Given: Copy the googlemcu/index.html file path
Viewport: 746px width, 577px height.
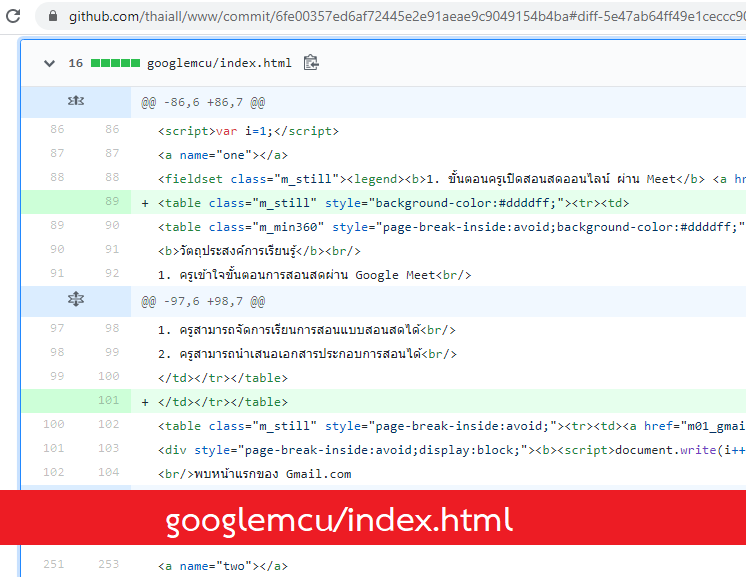Looking at the screenshot, I should coord(311,63).
